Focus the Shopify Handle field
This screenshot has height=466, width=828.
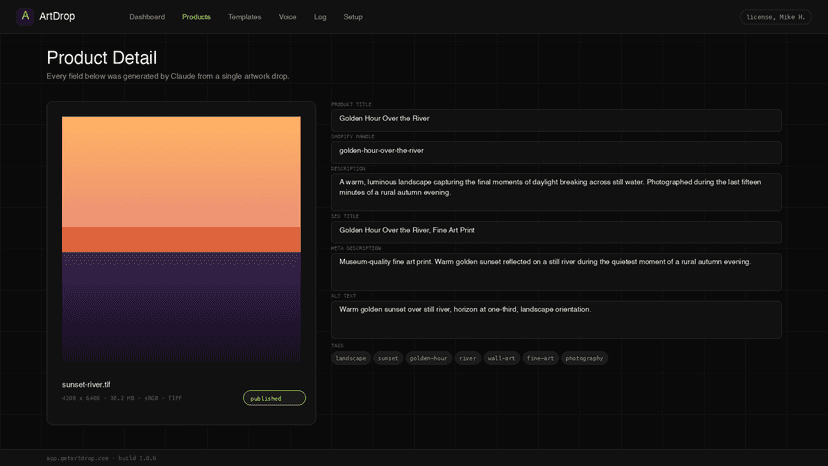(556, 152)
